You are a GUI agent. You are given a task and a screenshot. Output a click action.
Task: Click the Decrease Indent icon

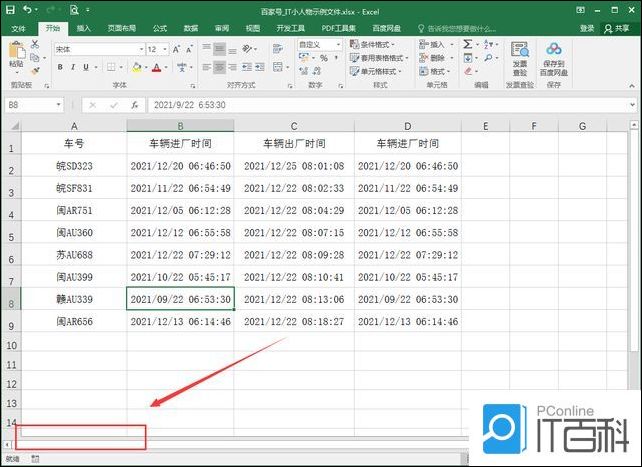tap(247, 67)
